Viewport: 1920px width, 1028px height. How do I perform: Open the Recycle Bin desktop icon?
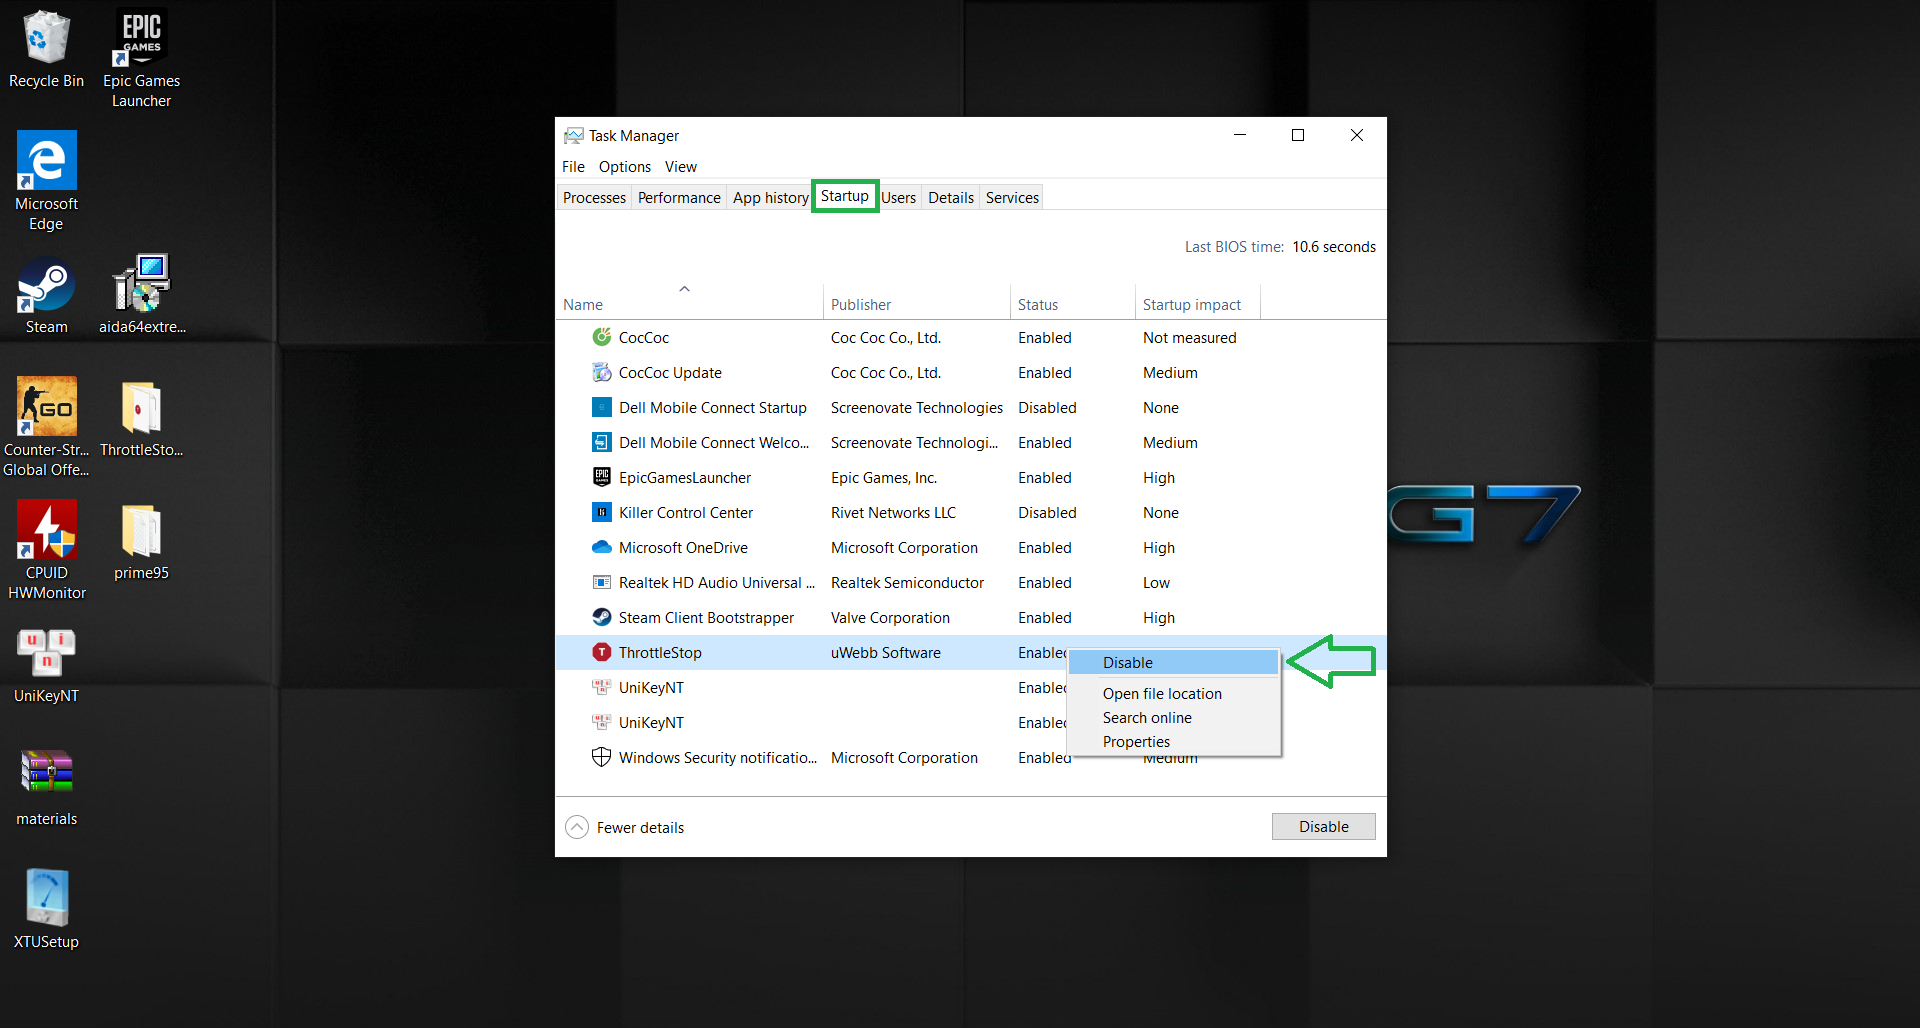46,50
